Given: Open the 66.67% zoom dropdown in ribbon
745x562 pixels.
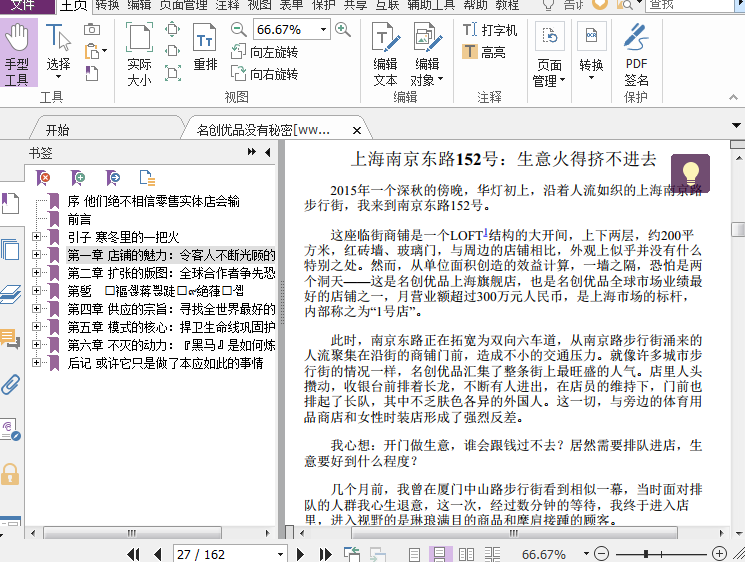Looking at the screenshot, I should click(x=323, y=29).
